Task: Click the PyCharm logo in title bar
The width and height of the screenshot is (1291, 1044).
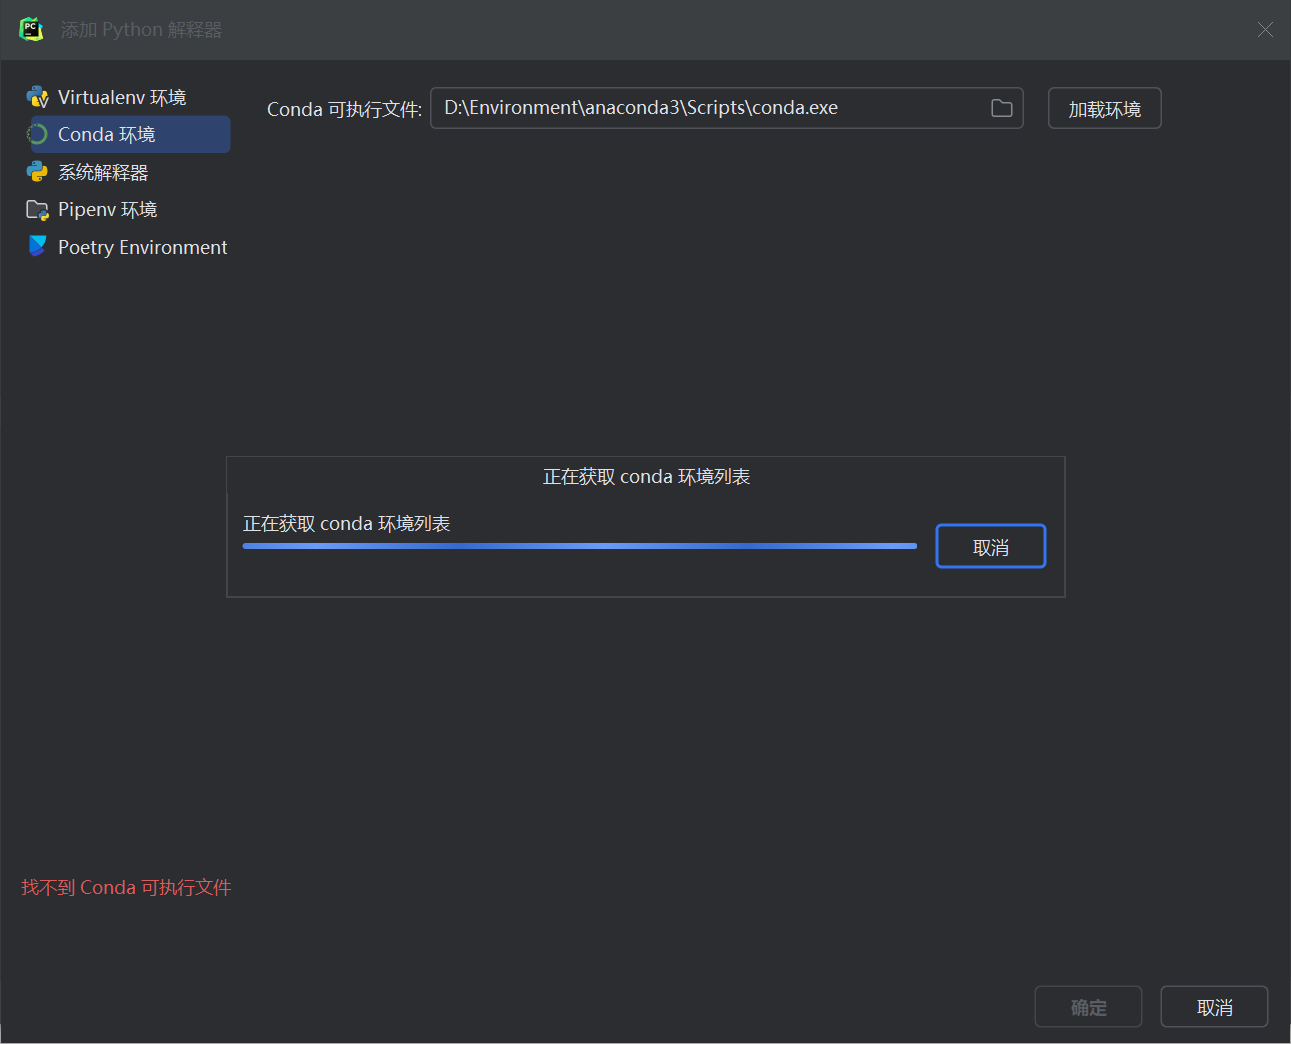Action: [x=31, y=29]
